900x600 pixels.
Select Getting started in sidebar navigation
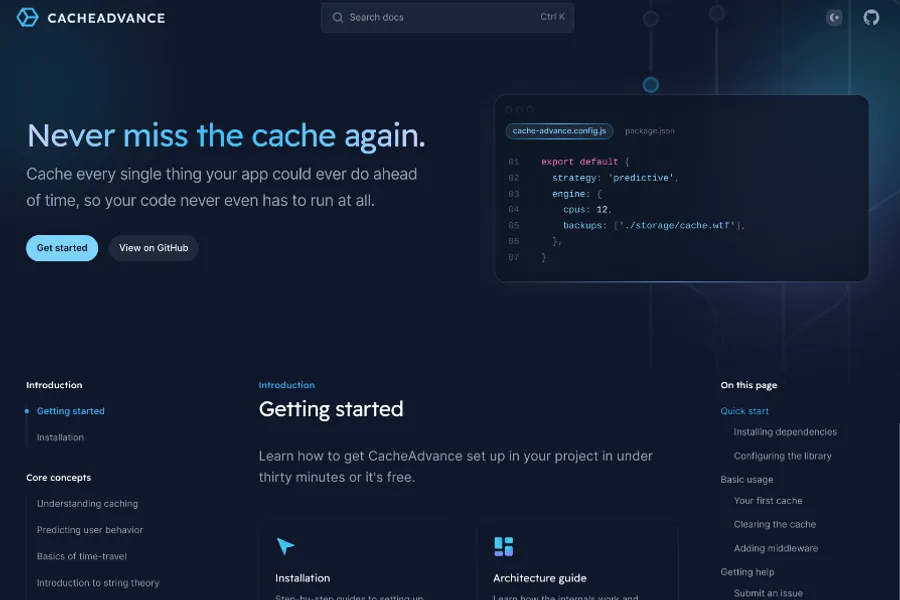70,411
